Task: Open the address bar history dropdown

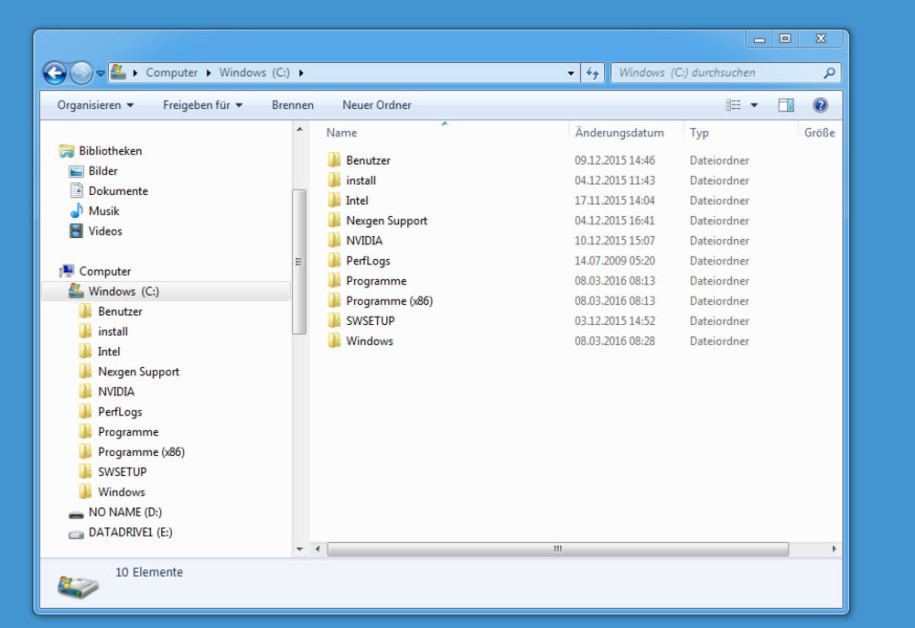Action: 571,73
